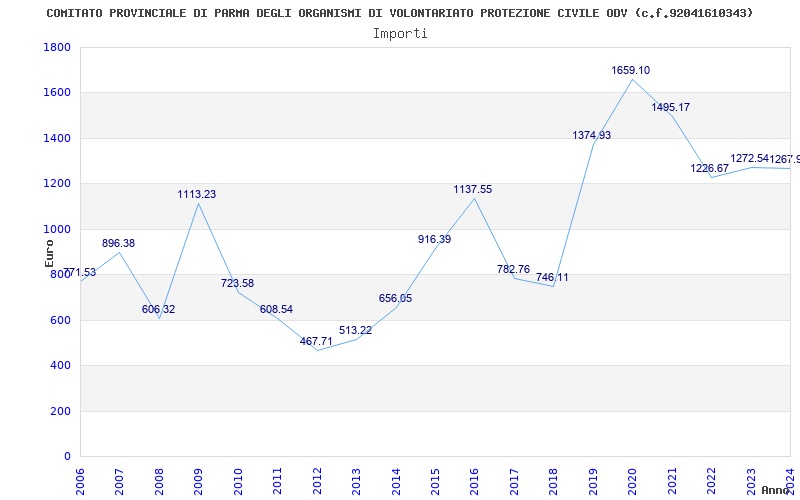Click the 600 y-axis tick label
The height and width of the screenshot is (500, 800).
click(60, 320)
